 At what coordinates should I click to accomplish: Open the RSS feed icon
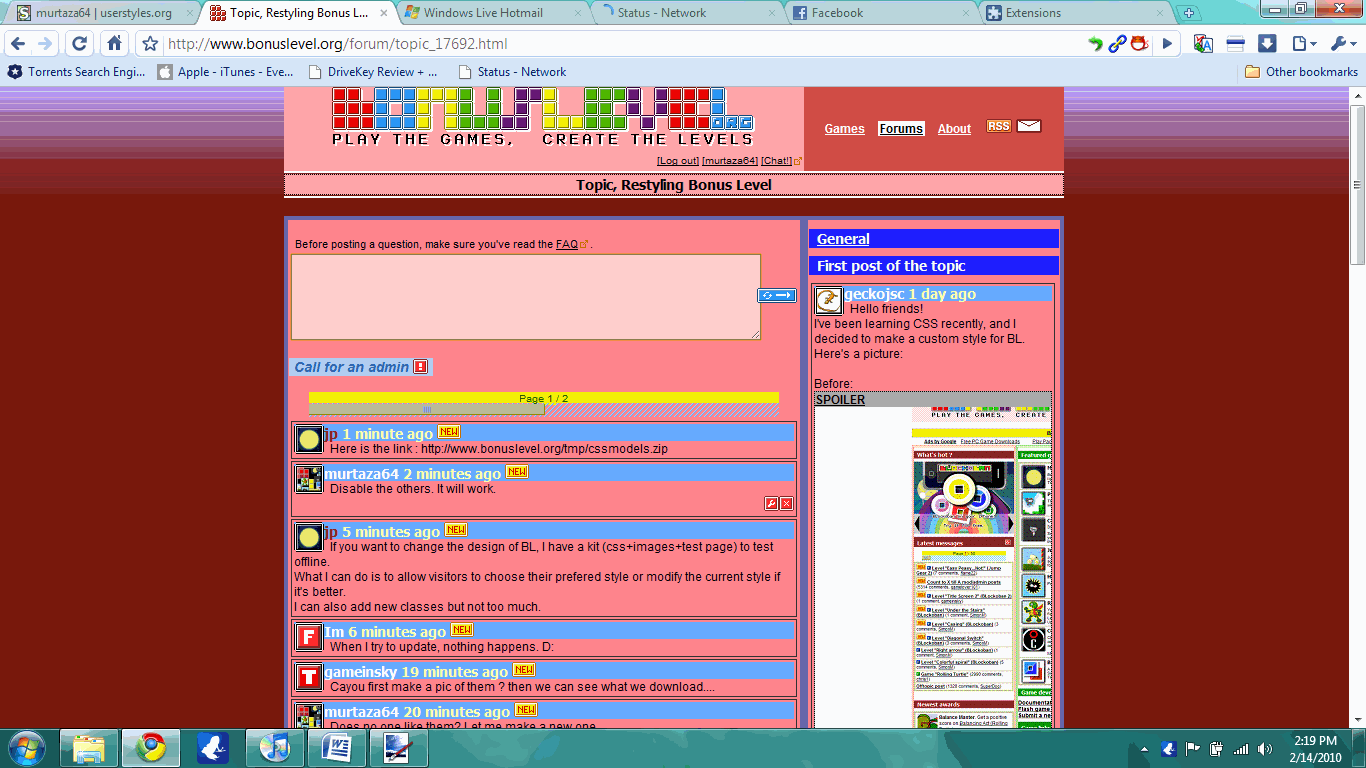coord(999,126)
